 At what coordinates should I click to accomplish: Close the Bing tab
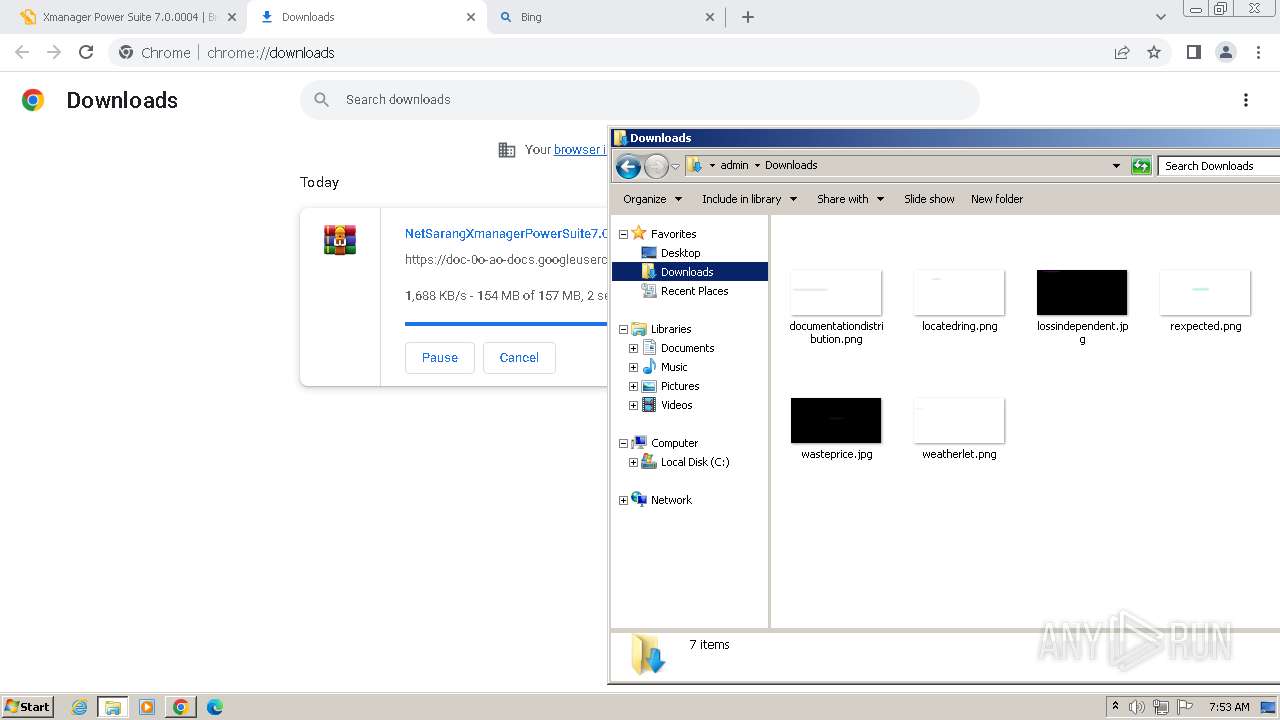[x=710, y=17]
